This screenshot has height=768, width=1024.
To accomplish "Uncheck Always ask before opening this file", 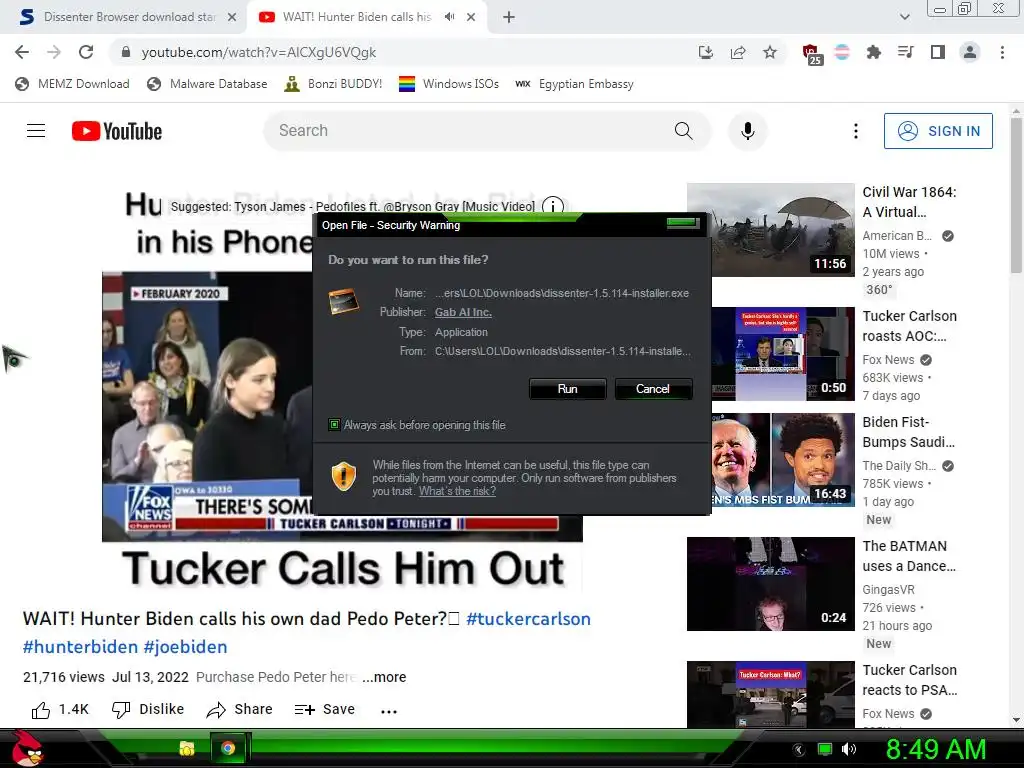I will click(x=334, y=424).
